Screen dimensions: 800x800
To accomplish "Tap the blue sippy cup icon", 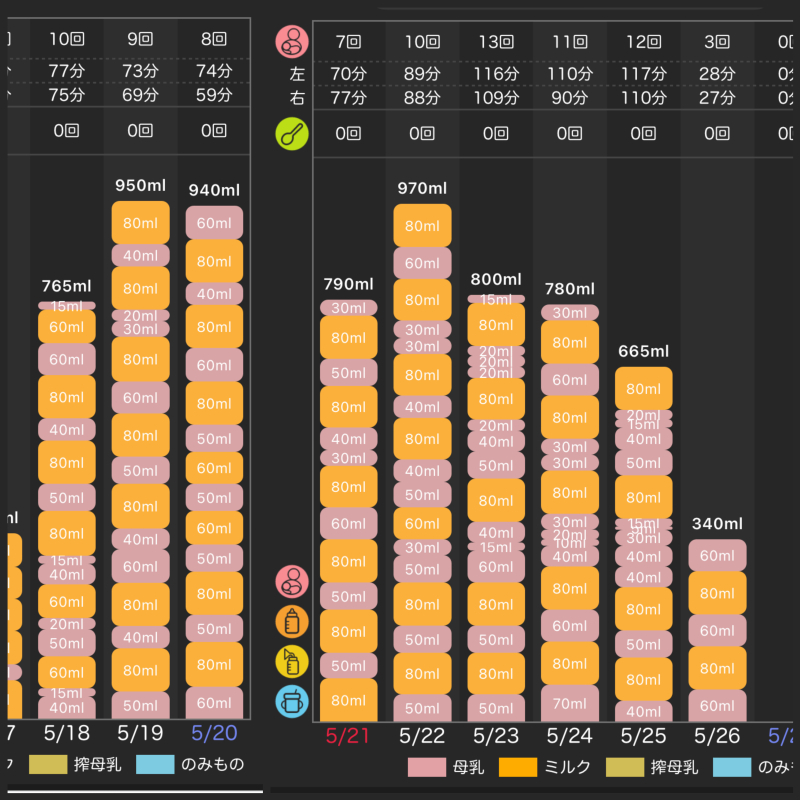I will (292, 701).
